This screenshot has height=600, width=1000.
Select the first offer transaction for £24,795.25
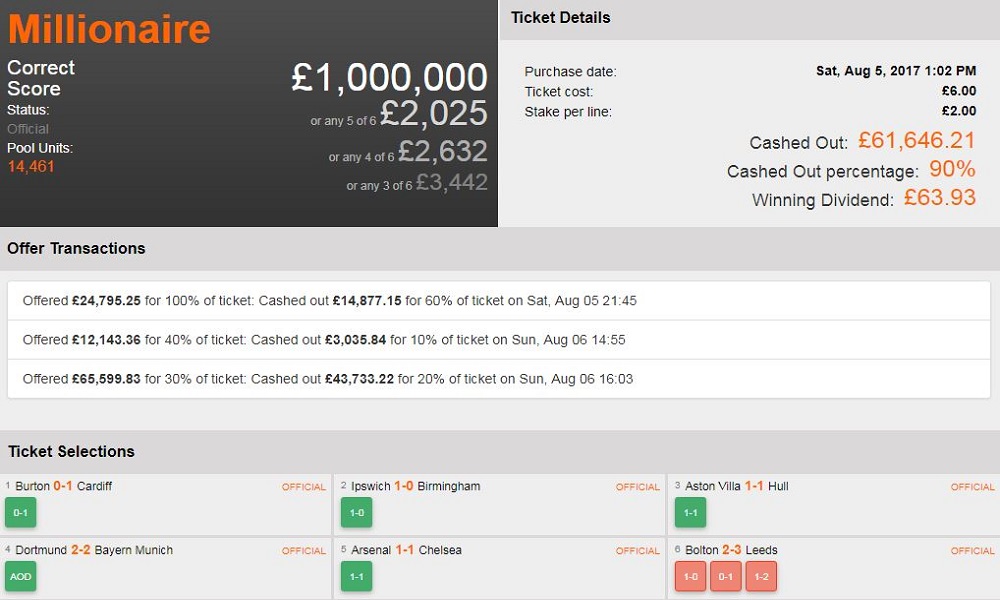330,300
